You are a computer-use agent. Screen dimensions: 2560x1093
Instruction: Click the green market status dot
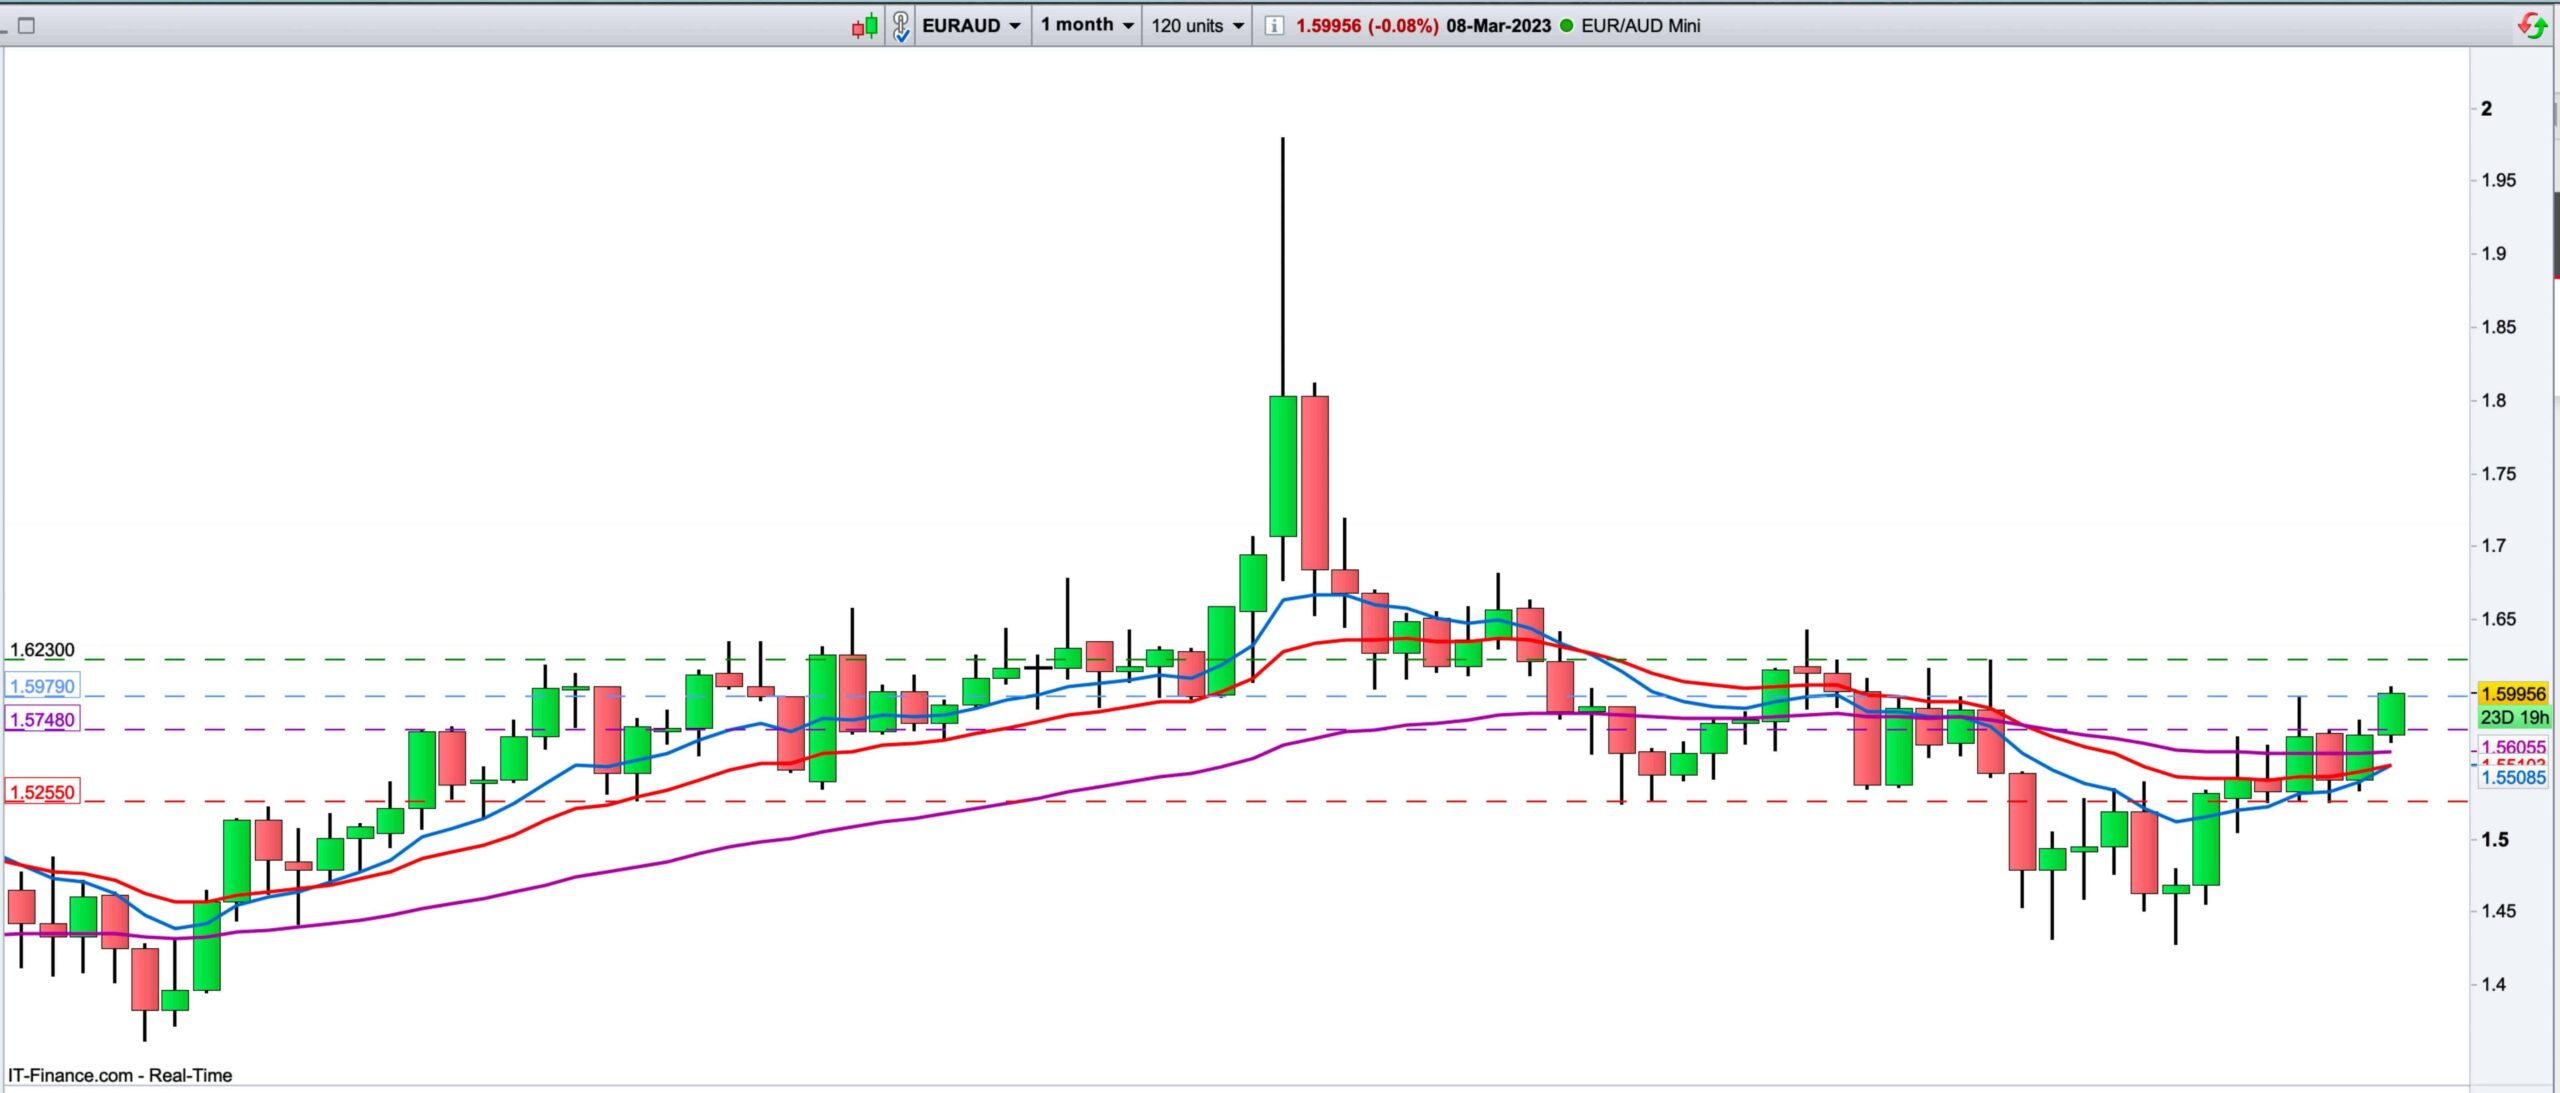tap(1566, 26)
